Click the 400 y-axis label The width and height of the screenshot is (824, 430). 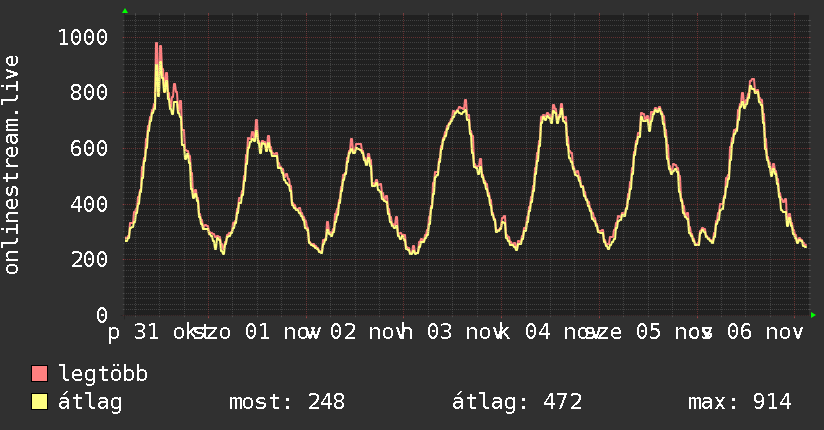tap(89, 204)
